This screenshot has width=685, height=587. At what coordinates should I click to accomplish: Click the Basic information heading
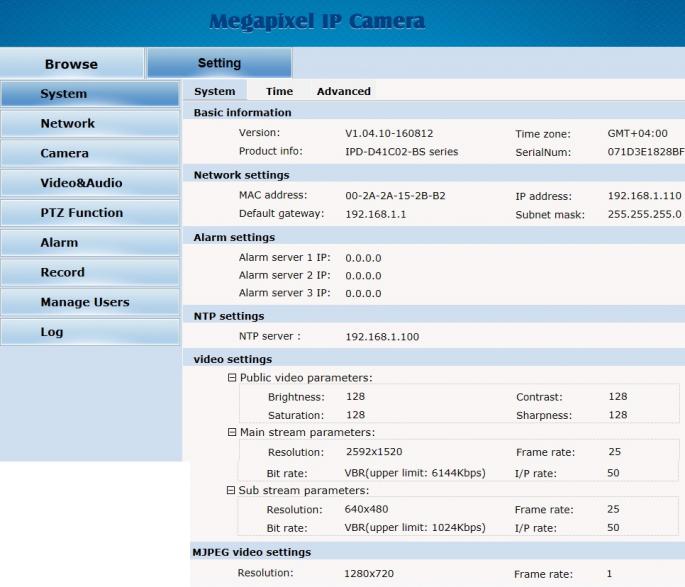242,113
